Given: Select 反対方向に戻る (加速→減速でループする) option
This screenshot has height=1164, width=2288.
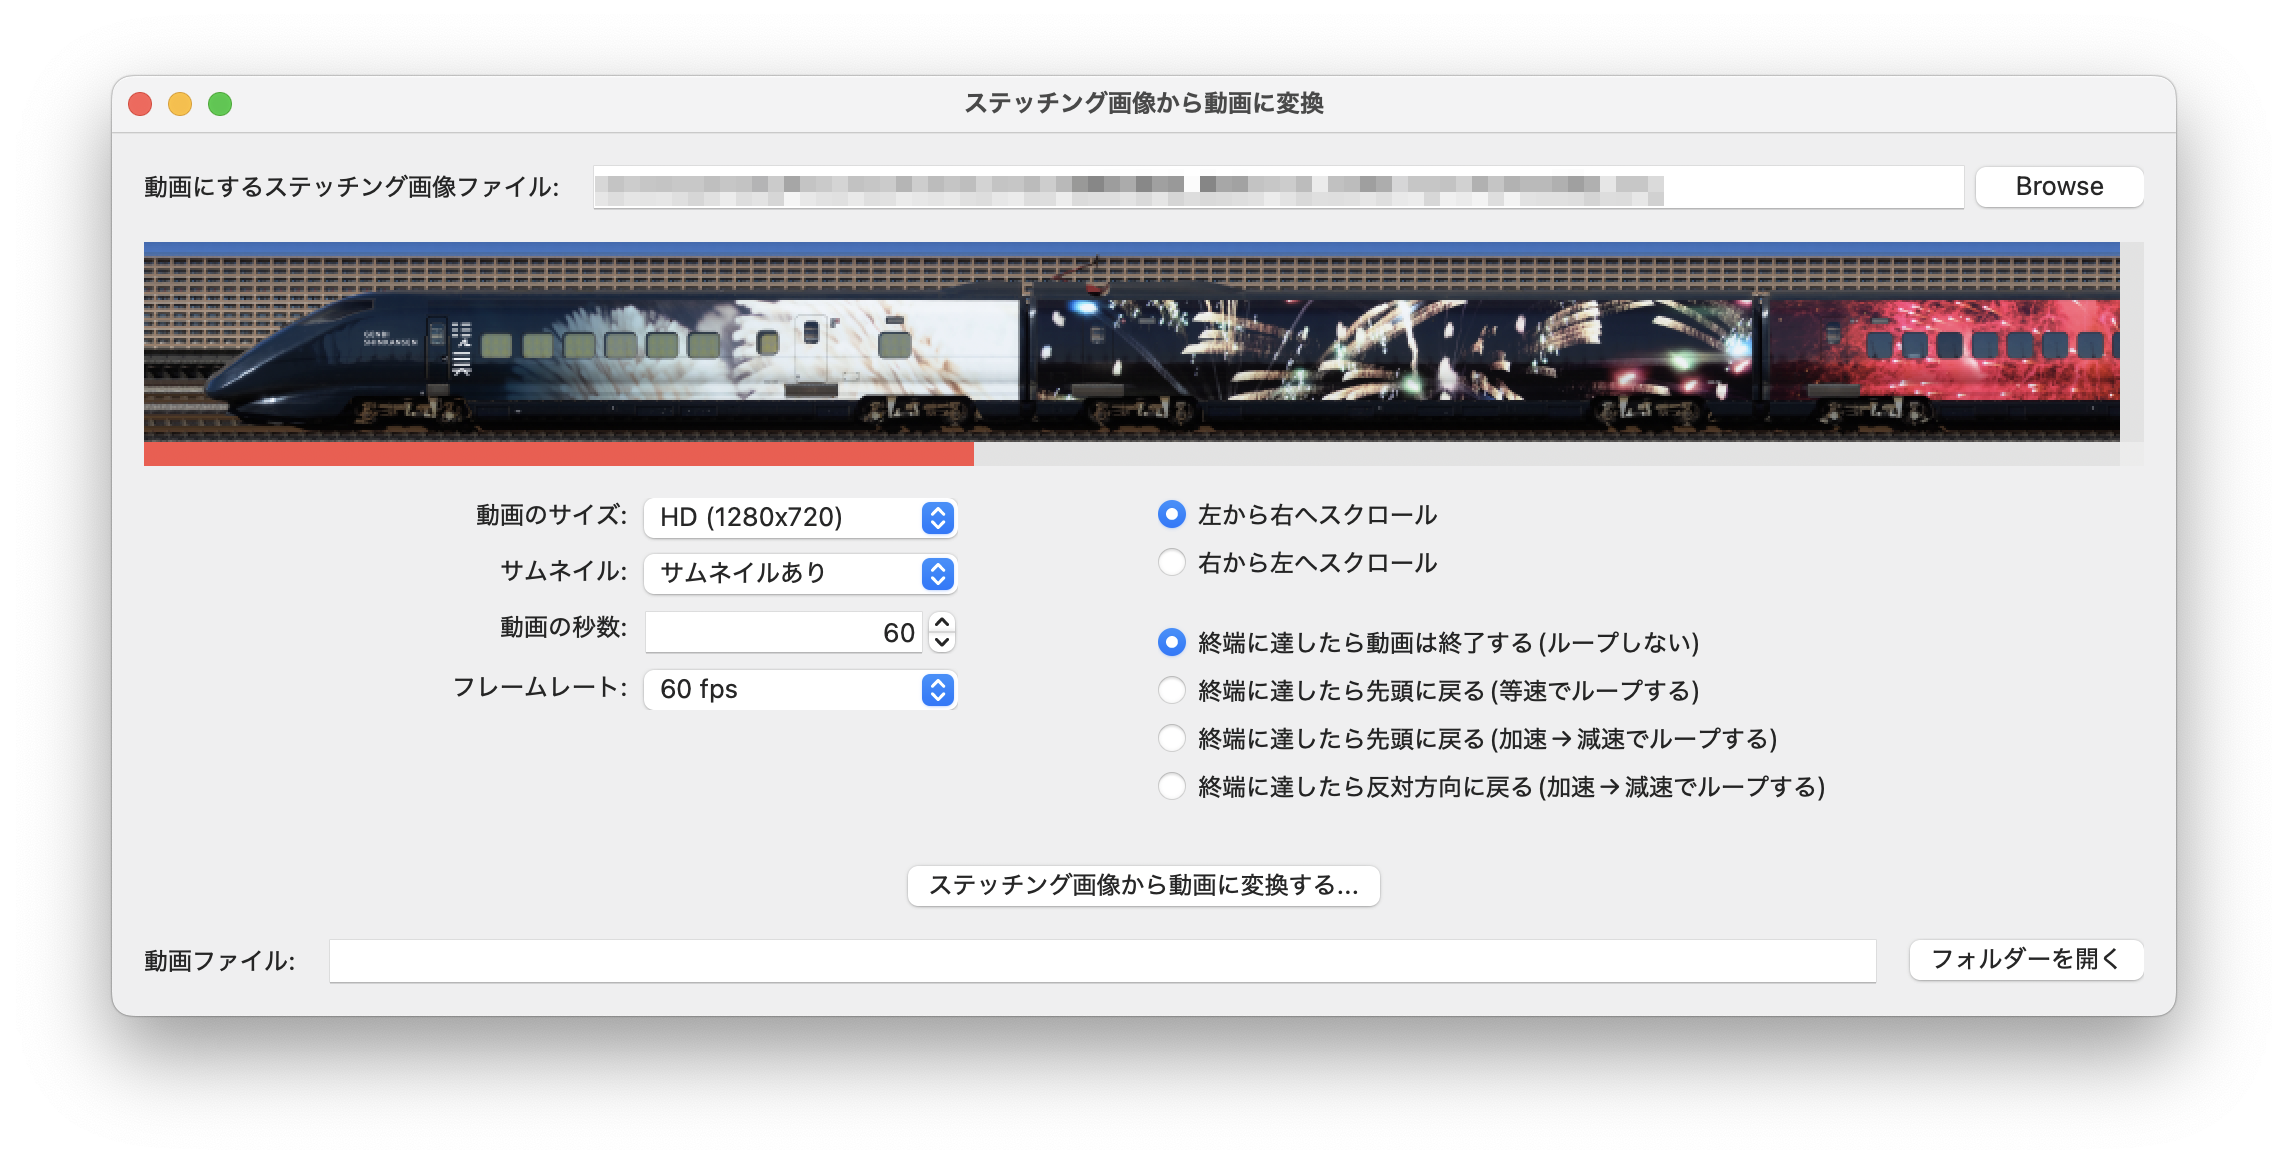Looking at the screenshot, I should [1171, 787].
